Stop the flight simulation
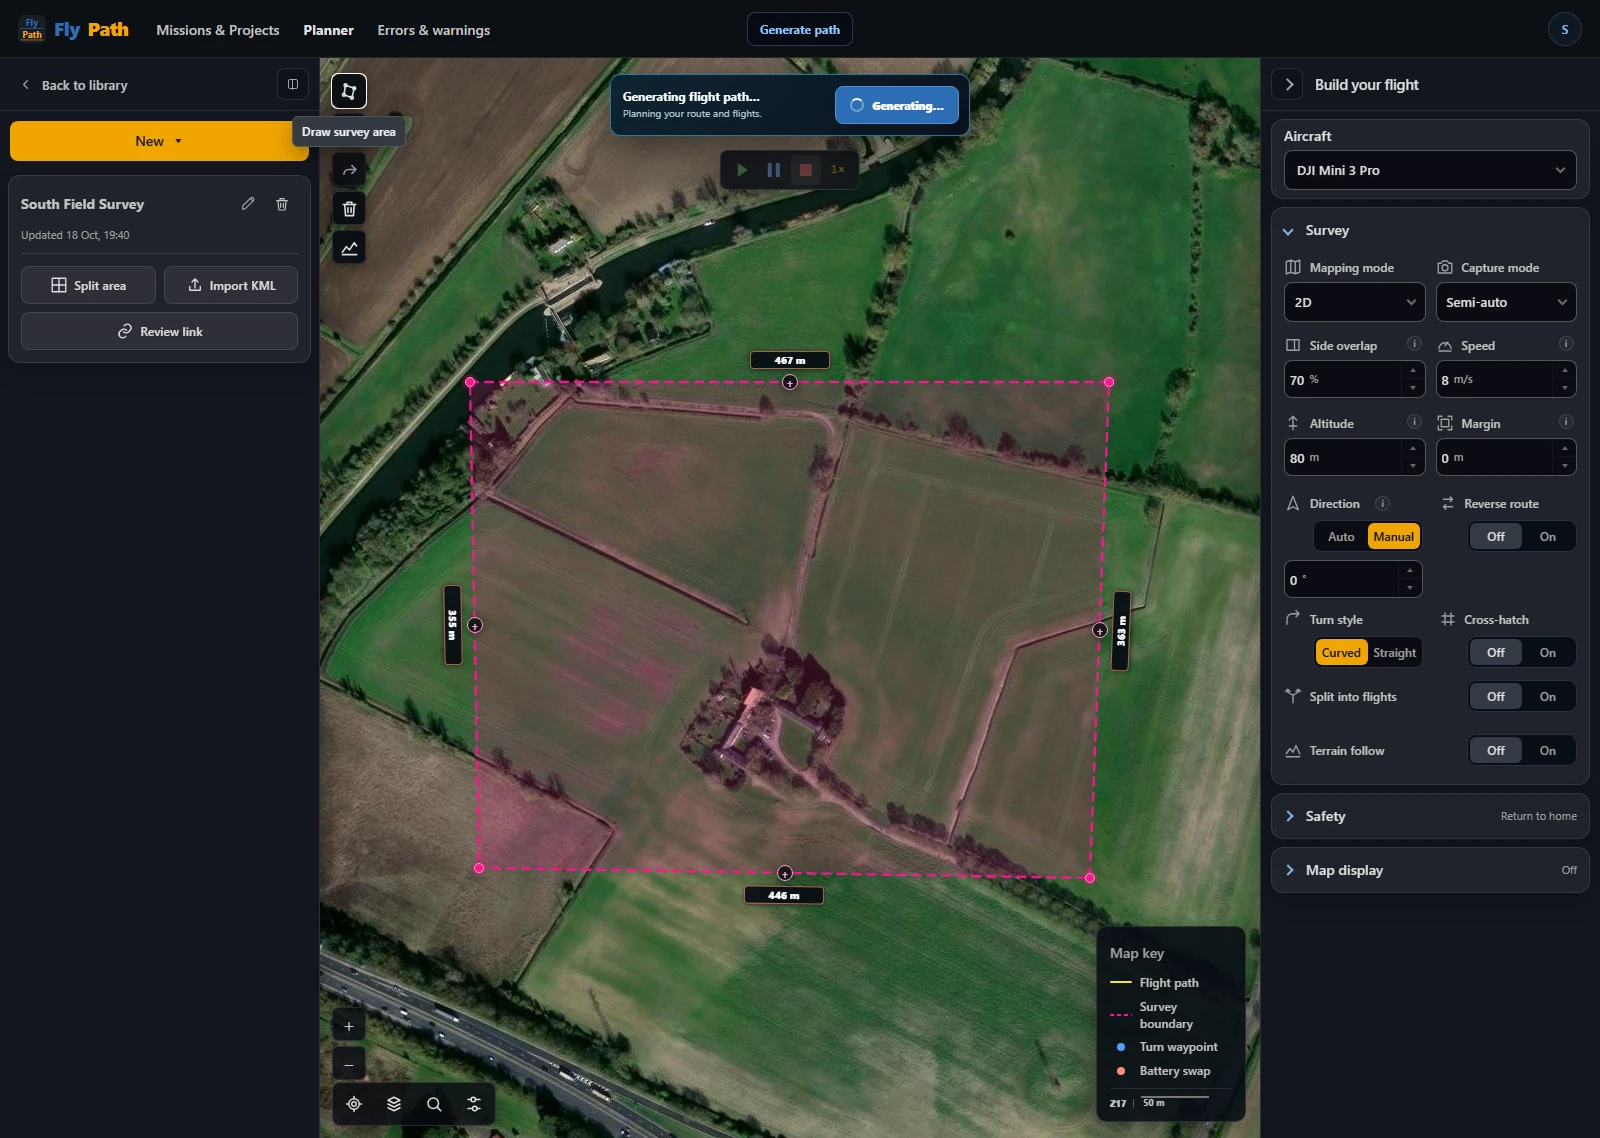 [x=805, y=170]
